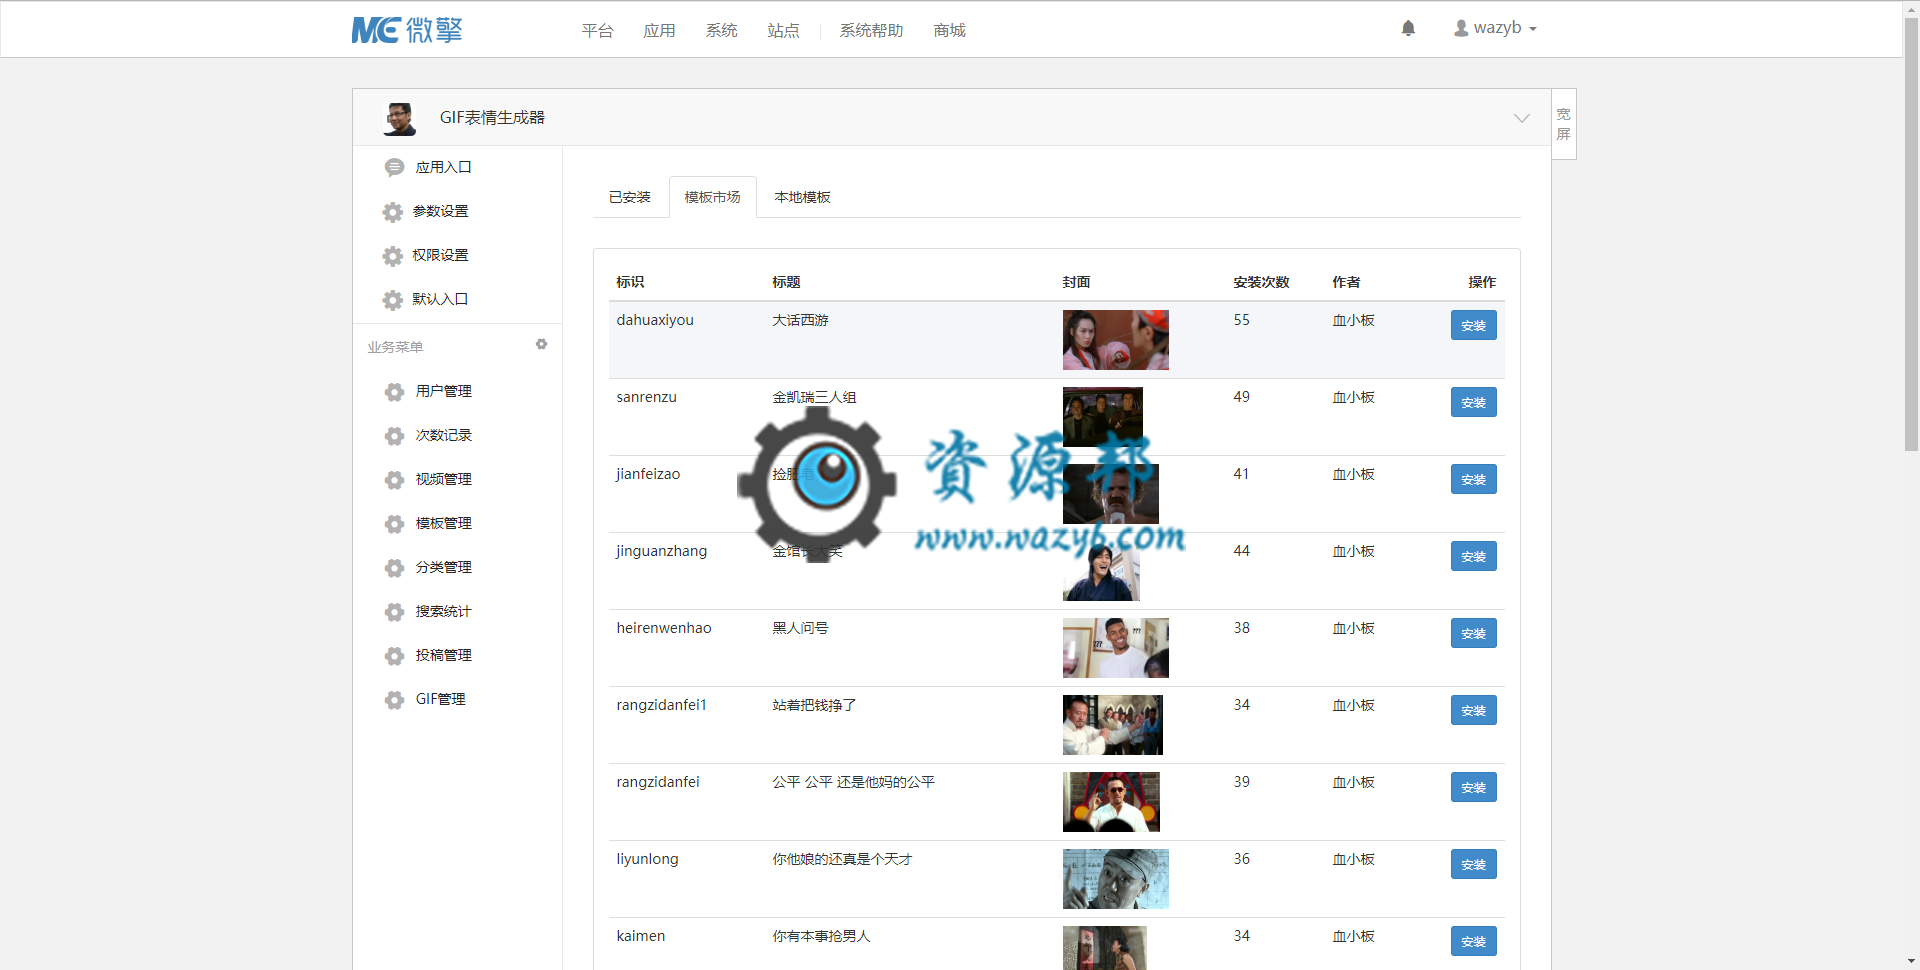Open the 模板管理 sidebar link

443,523
